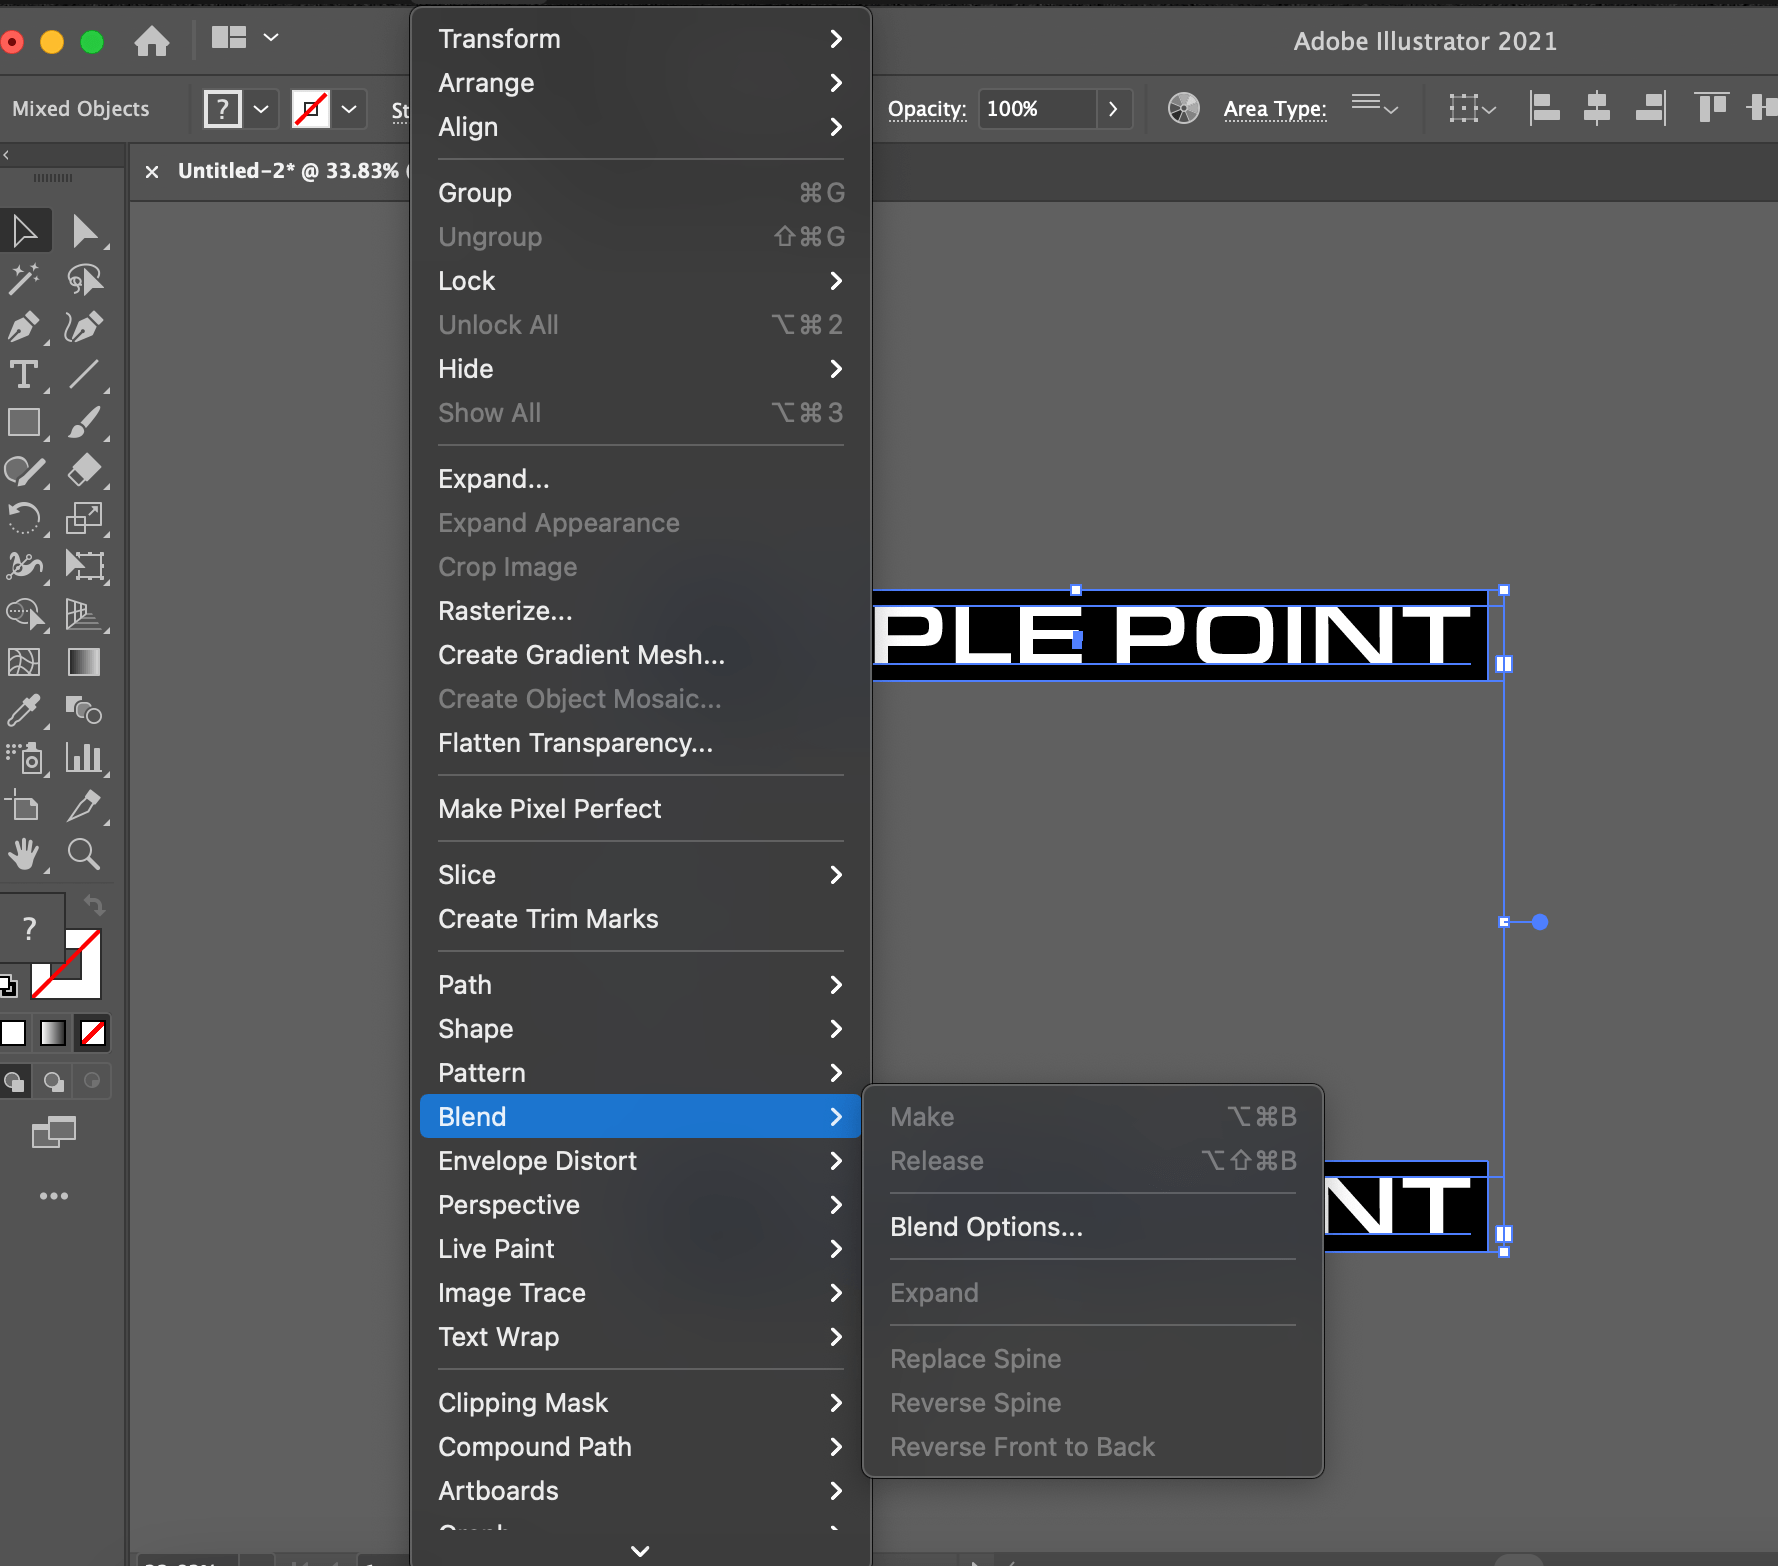1778x1566 pixels.
Task: Grab the Hand tool
Action: [x=25, y=855]
